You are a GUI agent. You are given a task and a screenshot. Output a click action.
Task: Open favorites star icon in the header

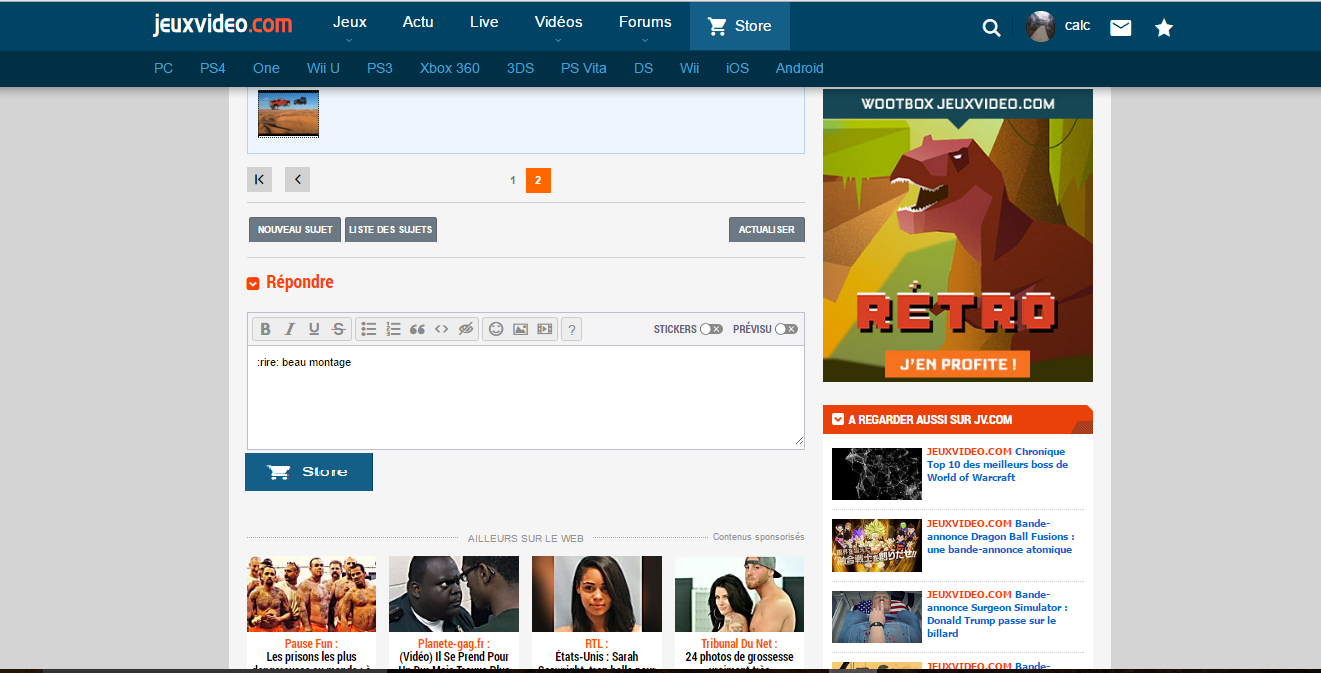pyautogui.click(x=1164, y=28)
